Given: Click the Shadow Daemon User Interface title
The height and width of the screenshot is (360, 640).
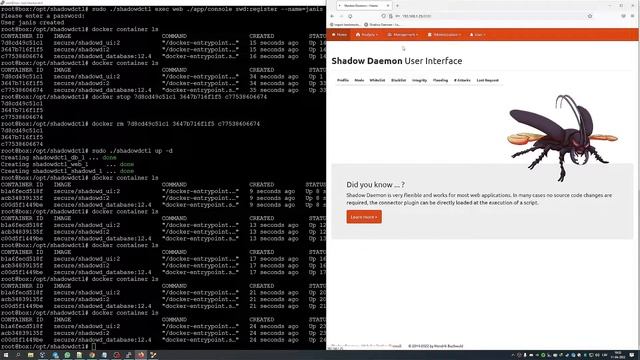Looking at the screenshot, I should 397,61.
